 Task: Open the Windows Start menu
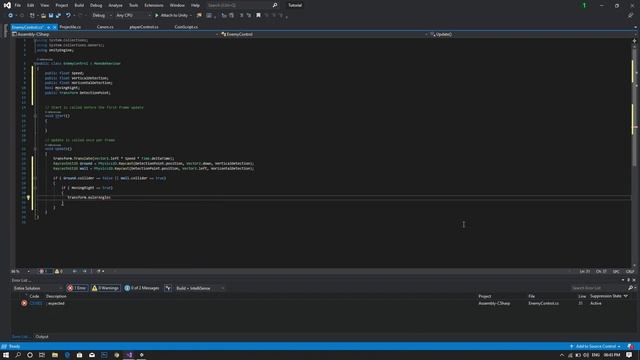pyautogui.click(x=6, y=355)
